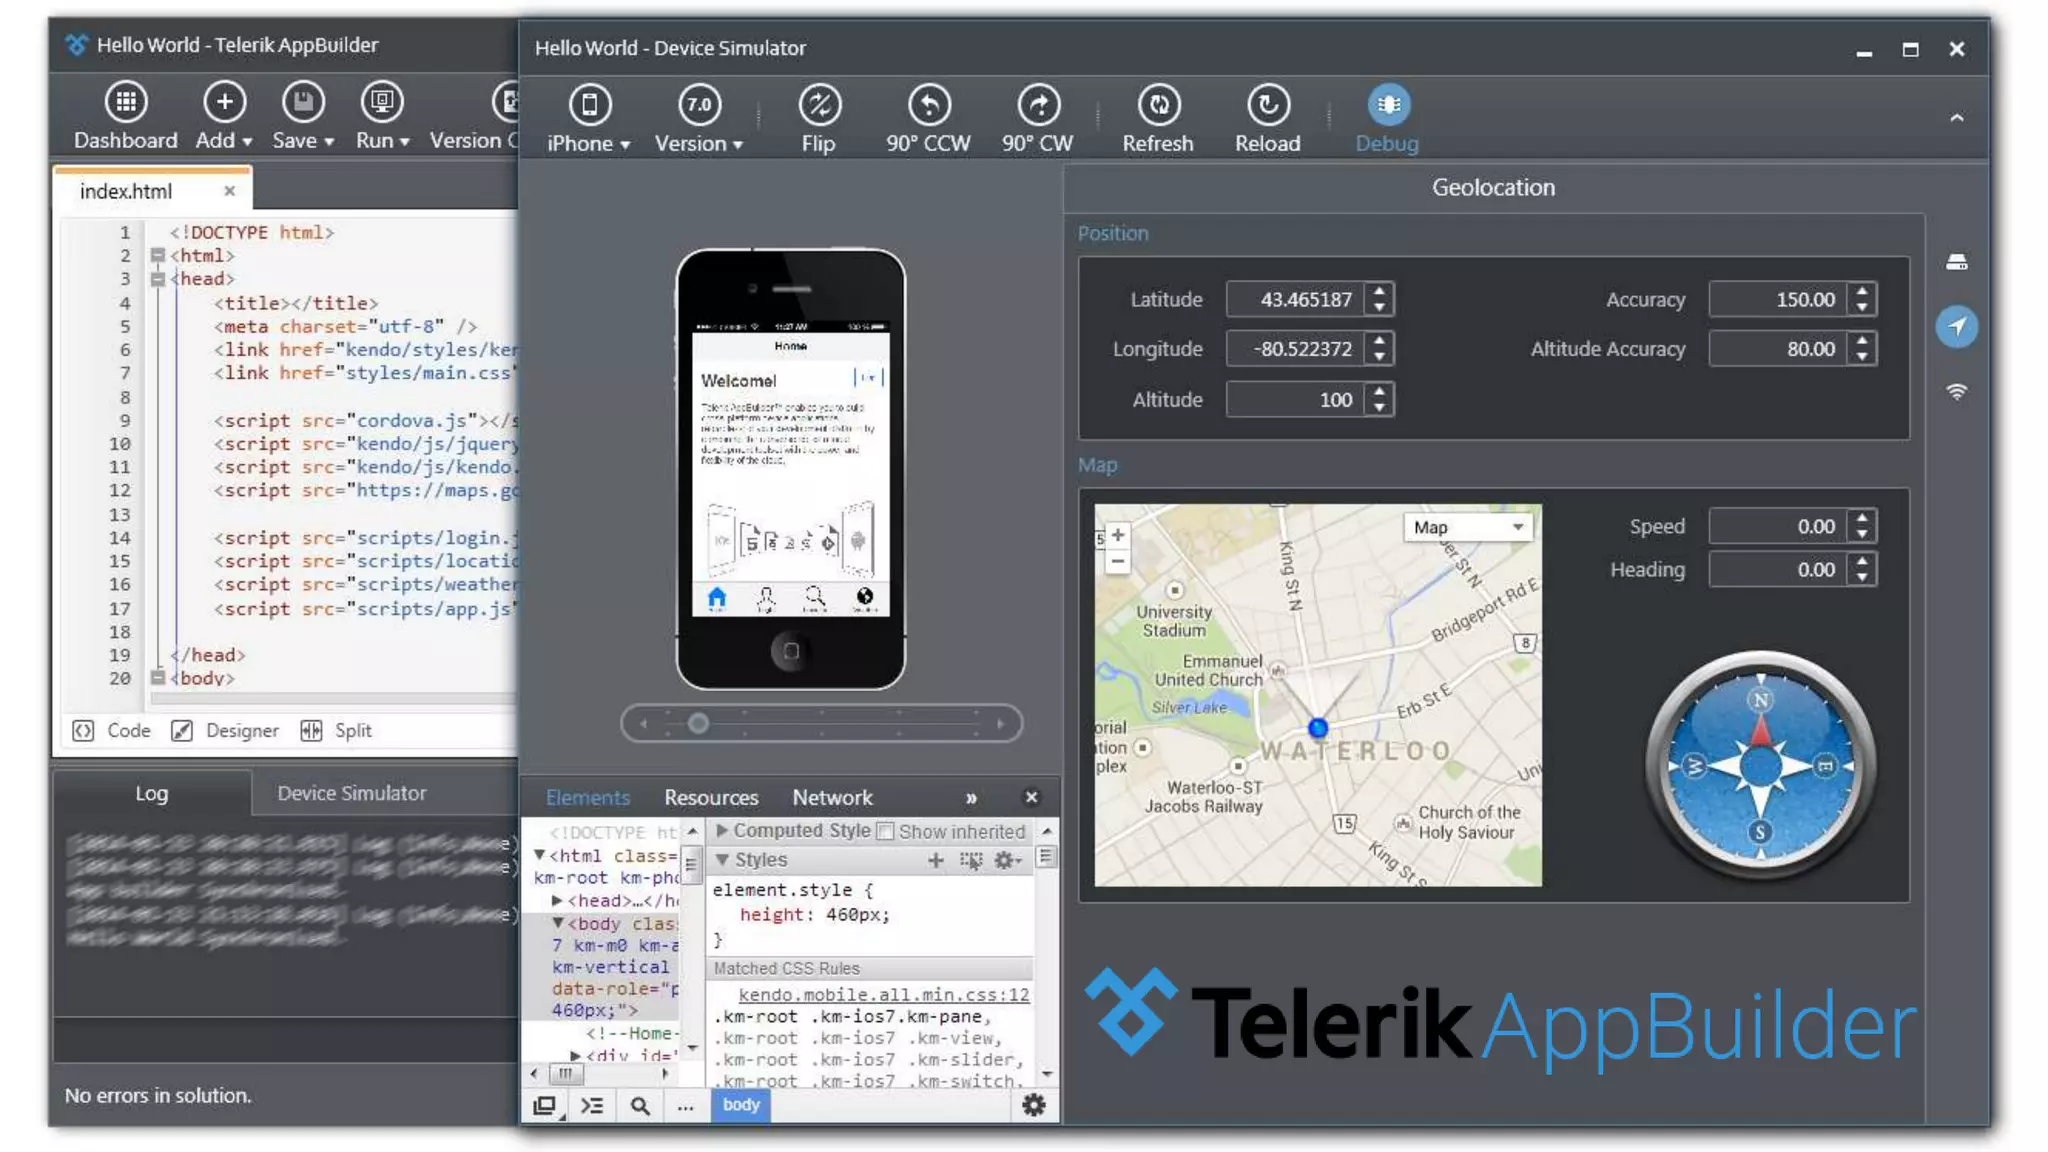Collapse the simulator toolbar with the chevron
This screenshot has width=2048, height=1152.
(x=1957, y=118)
